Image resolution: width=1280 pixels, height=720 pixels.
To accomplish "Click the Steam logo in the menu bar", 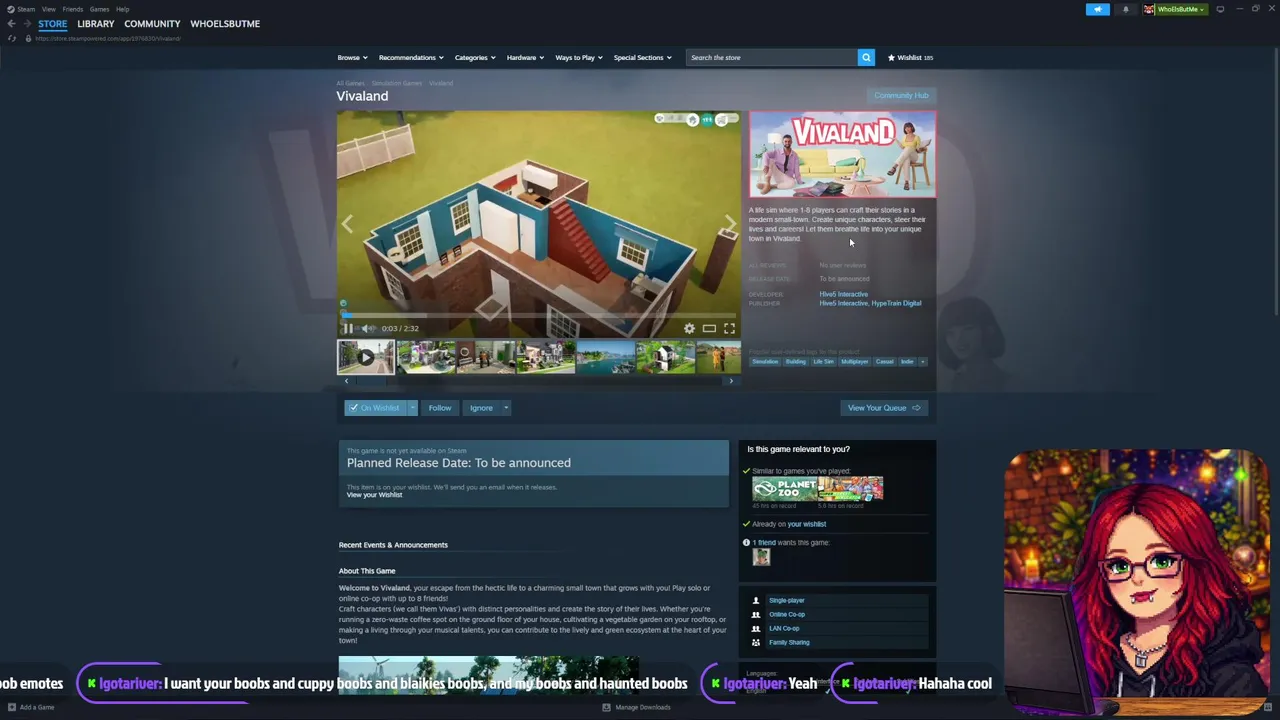I will click(x=11, y=9).
